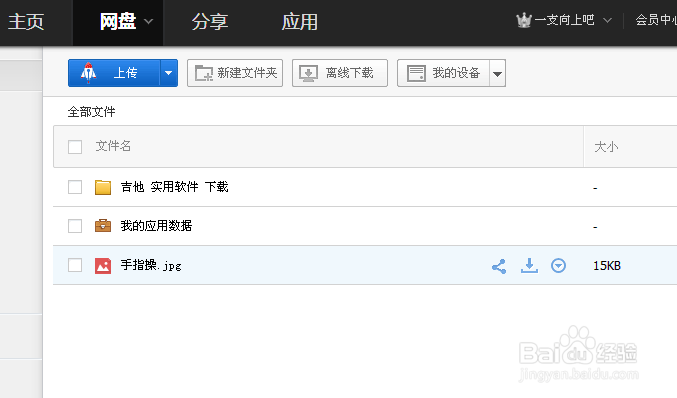Open the more-options circle arrow for 手指操.jpg
Image resolution: width=677 pixels, height=398 pixels.
(x=558, y=265)
